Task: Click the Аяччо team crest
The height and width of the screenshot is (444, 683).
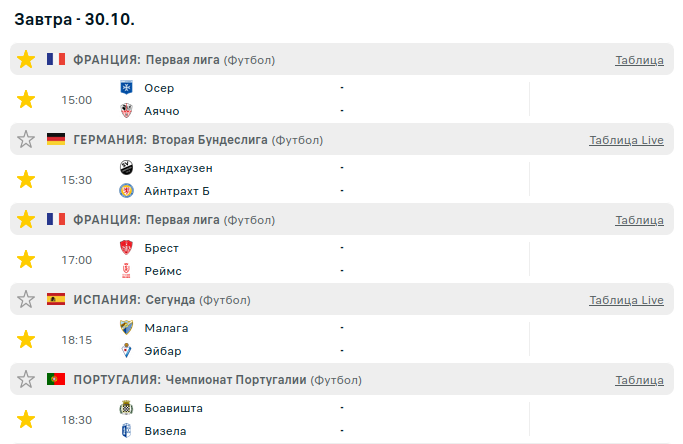Action: point(127,111)
